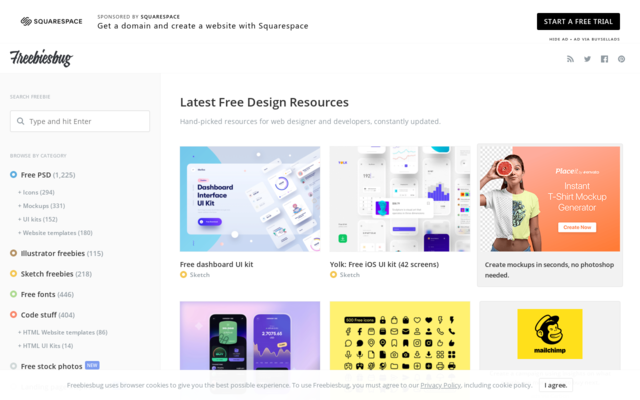Open the Facebook icon in header
Image resolution: width=640 pixels, height=400 pixels.
pyautogui.click(x=604, y=59)
